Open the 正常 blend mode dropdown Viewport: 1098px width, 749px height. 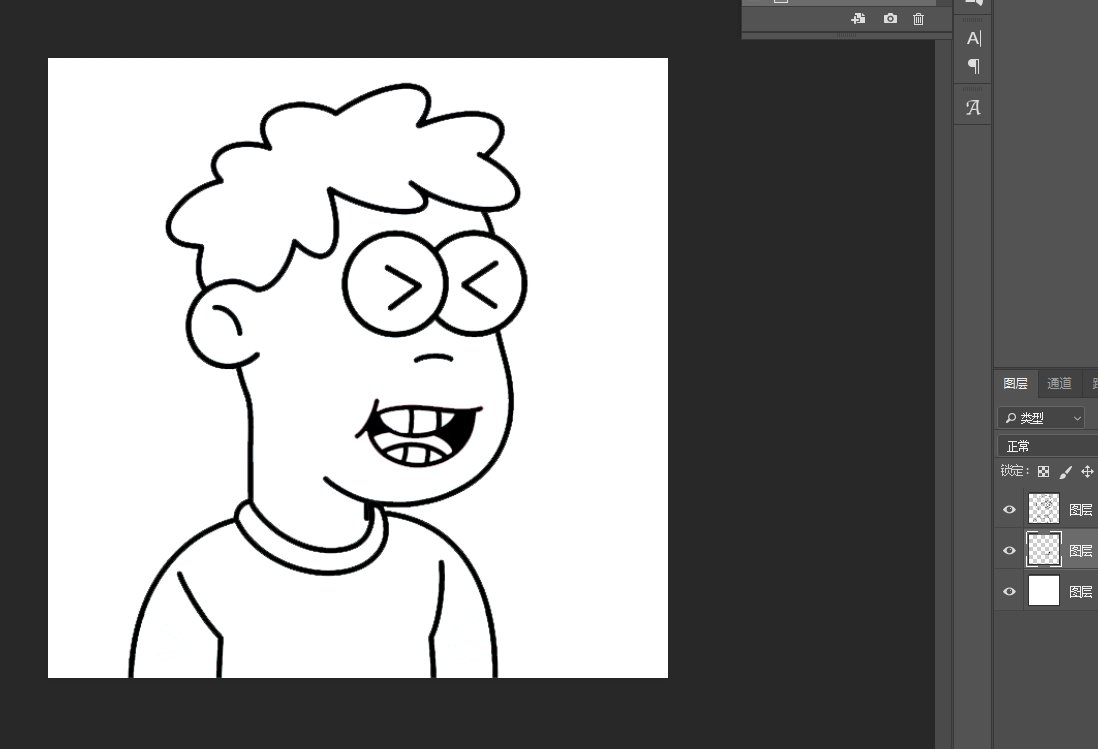1048,446
